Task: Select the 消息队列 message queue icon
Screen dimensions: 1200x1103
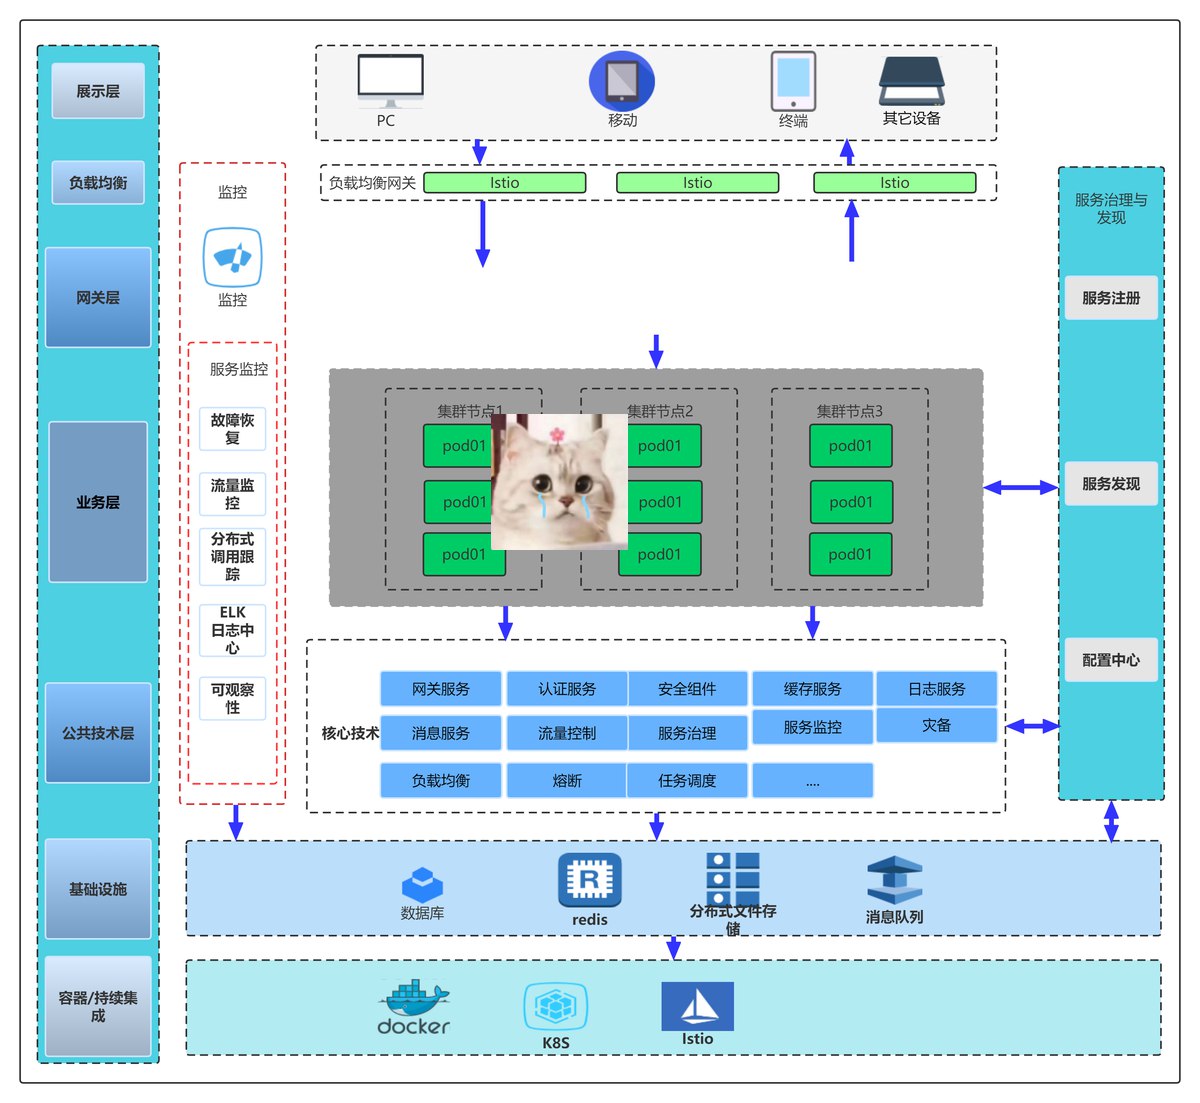Action: (893, 878)
